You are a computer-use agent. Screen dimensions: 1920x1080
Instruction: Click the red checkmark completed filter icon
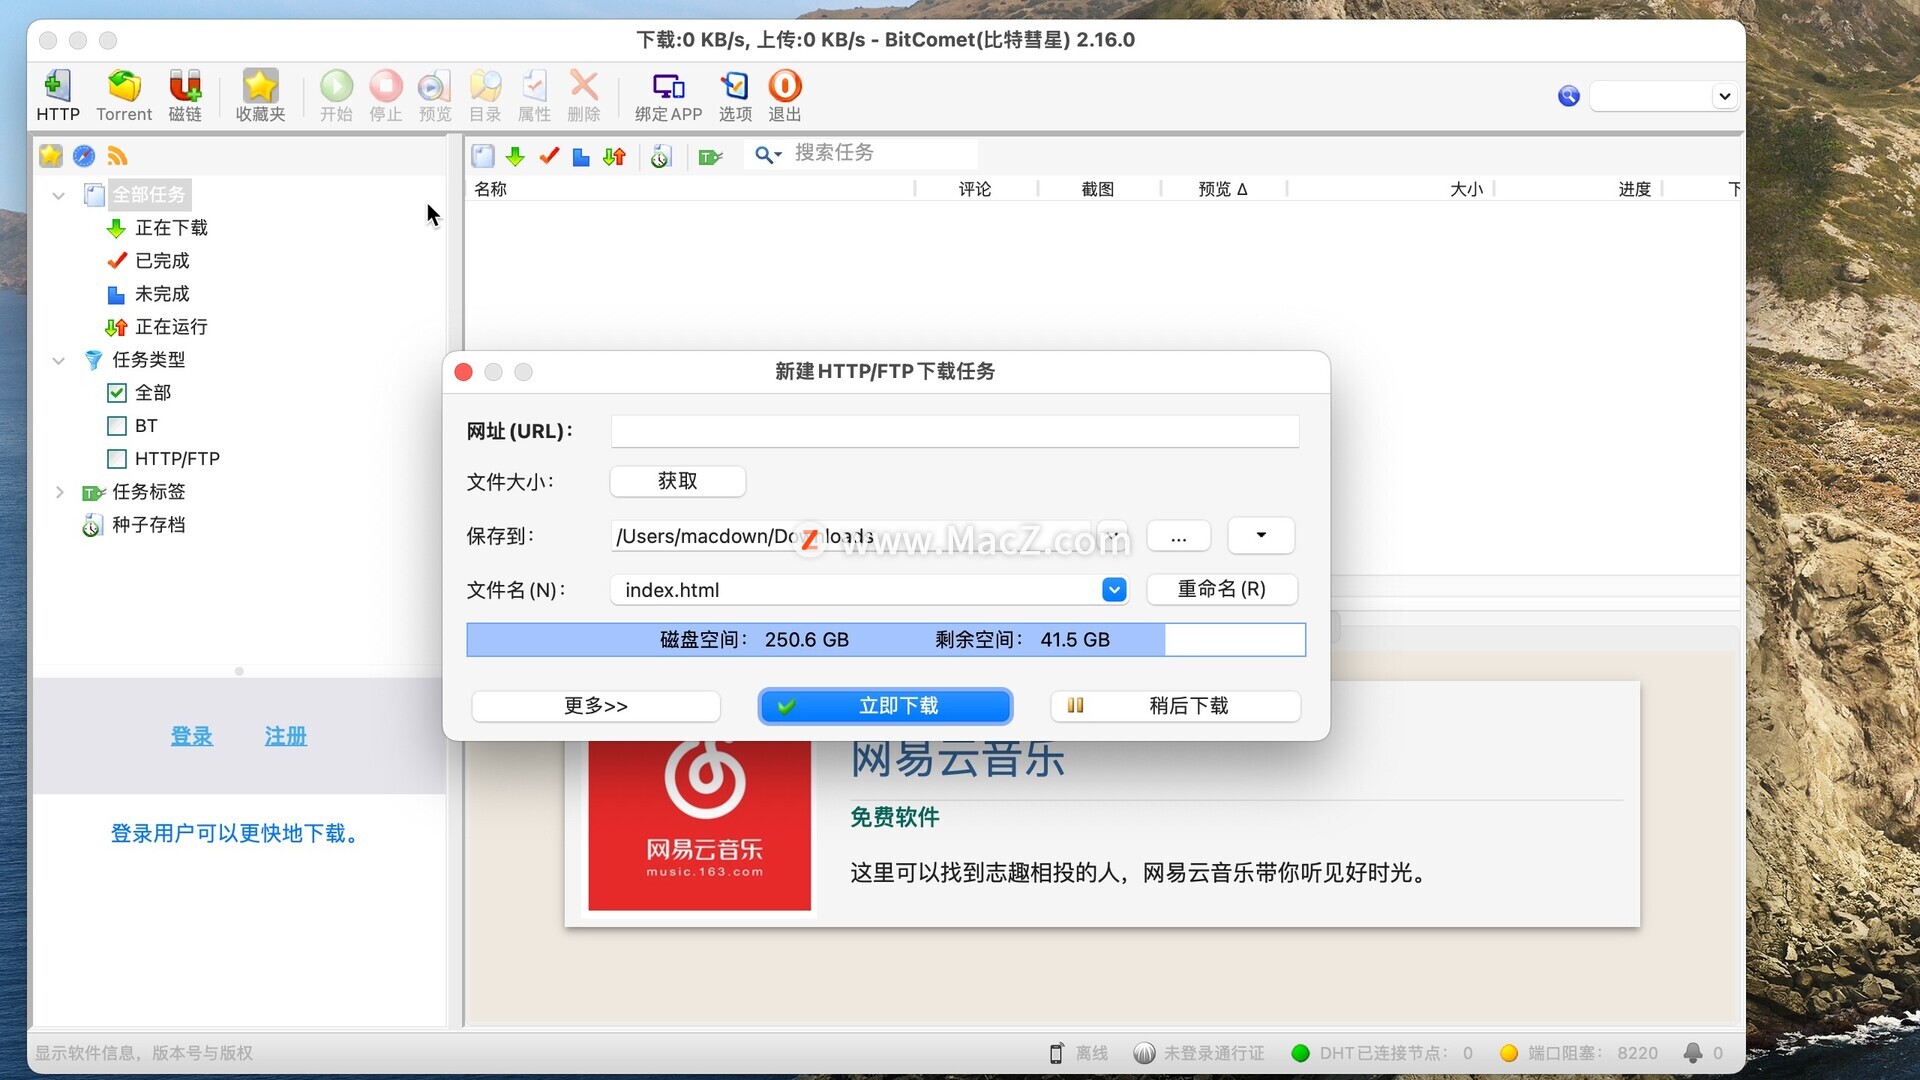(x=549, y=156)
